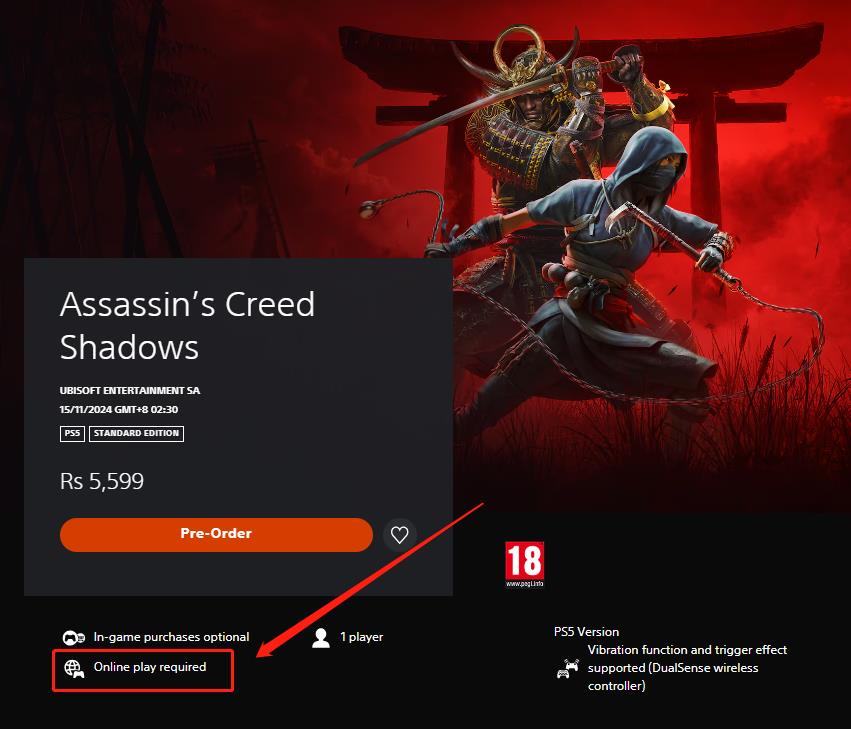Click the Assassin's Creed Shadows title
This screenshot has width=851, height=729.
(187, 325)
